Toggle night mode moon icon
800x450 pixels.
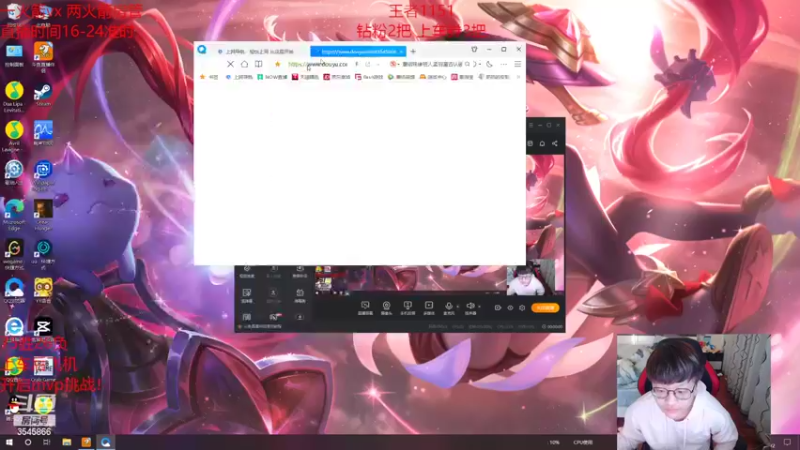(489, 64)
